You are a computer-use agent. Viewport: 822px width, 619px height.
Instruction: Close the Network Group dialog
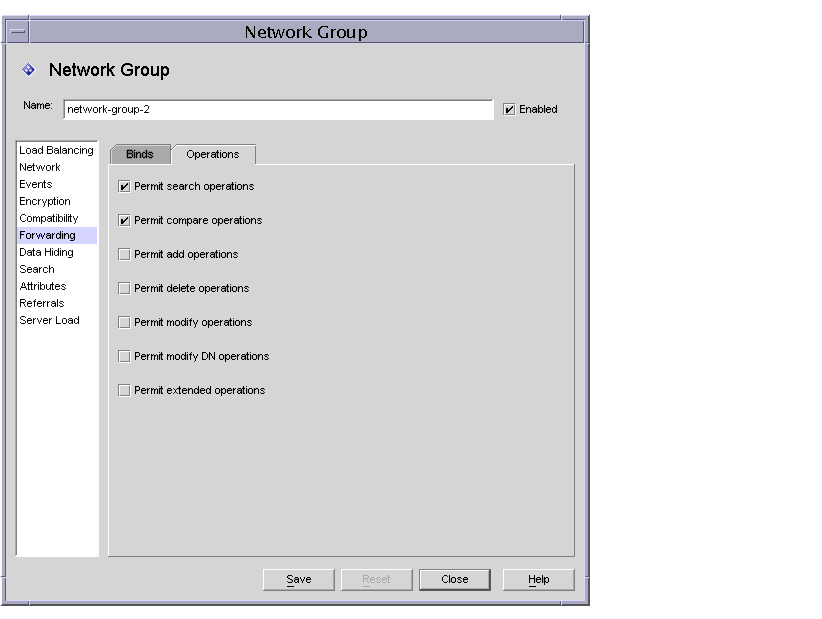click(455, 579)
